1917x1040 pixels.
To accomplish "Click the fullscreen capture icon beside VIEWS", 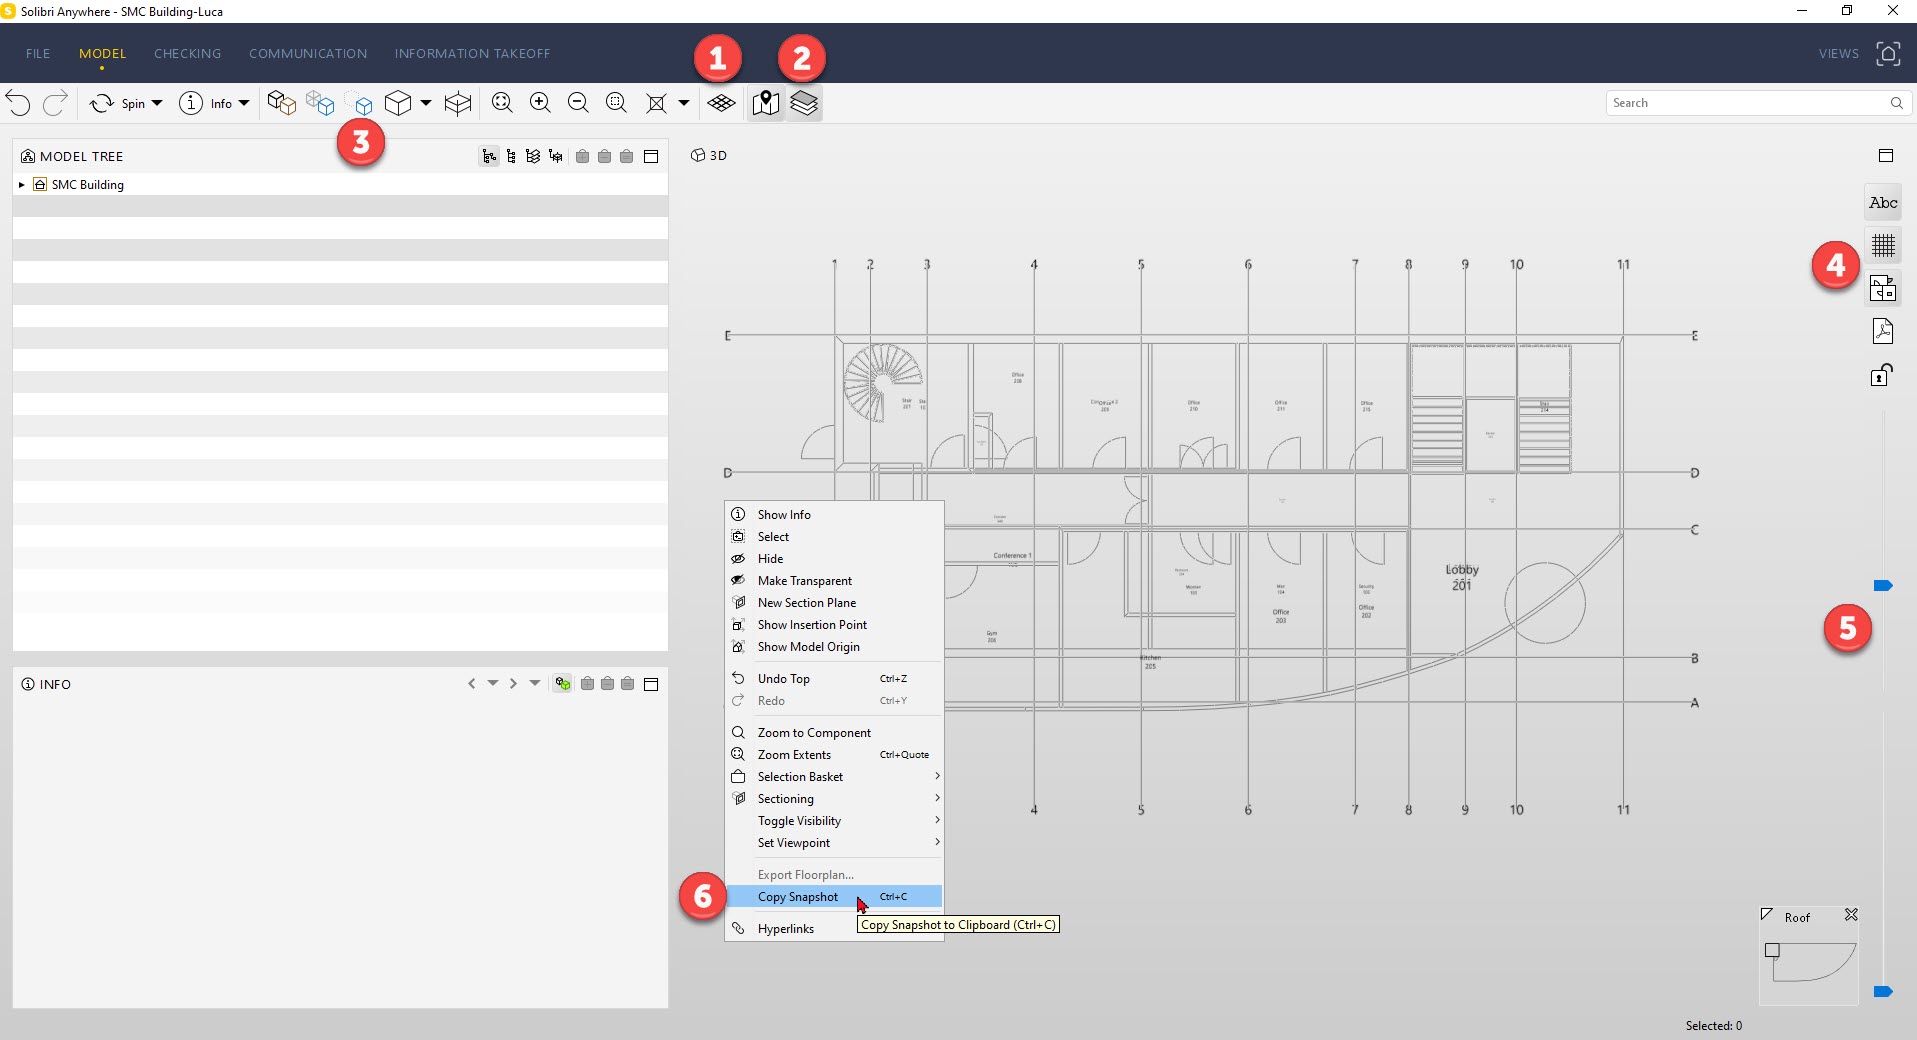I will [1888, 54].
